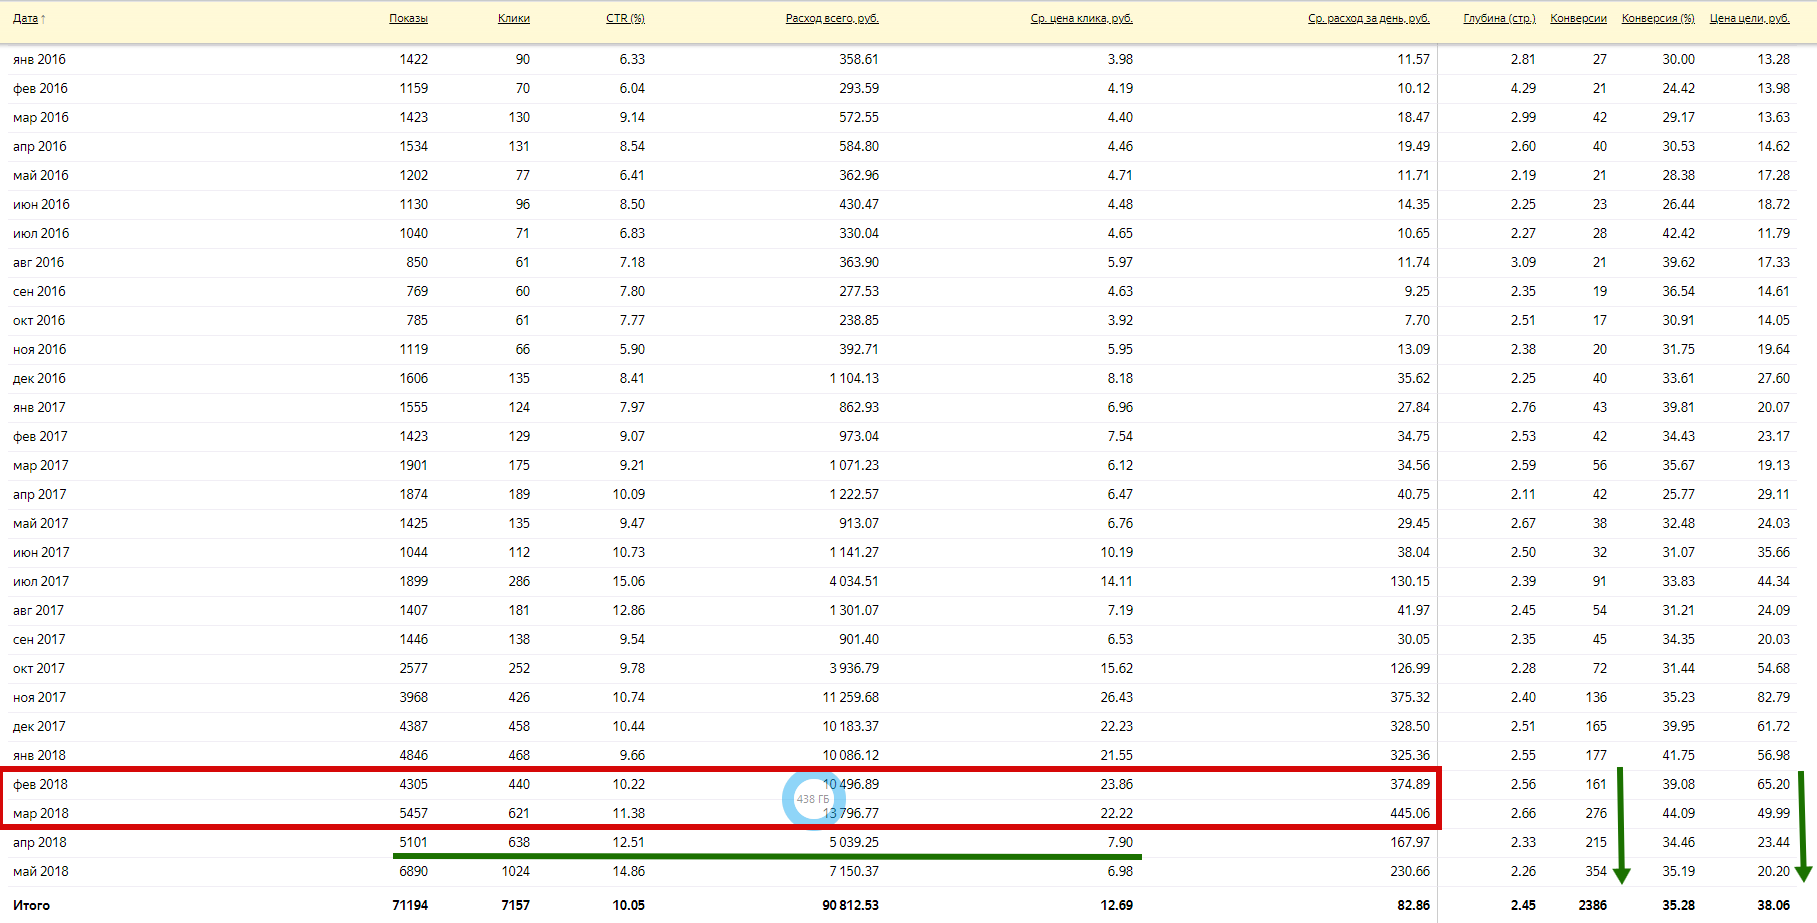Select the фев 2018 row label

[x=40, y=784]
